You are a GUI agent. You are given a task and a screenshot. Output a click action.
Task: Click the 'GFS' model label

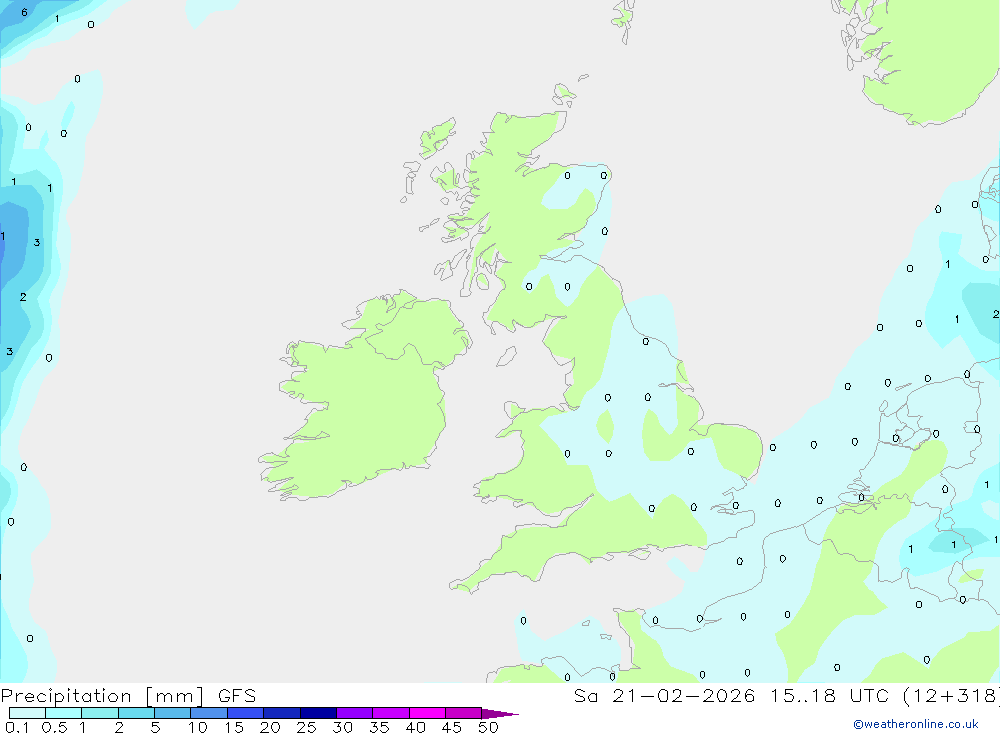(237, 696)
